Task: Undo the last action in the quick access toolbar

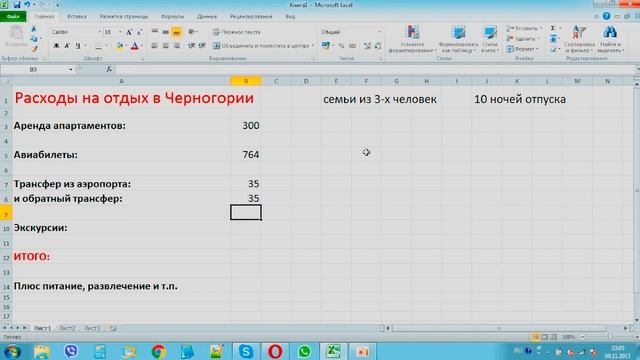Action: tap(27, 5)
